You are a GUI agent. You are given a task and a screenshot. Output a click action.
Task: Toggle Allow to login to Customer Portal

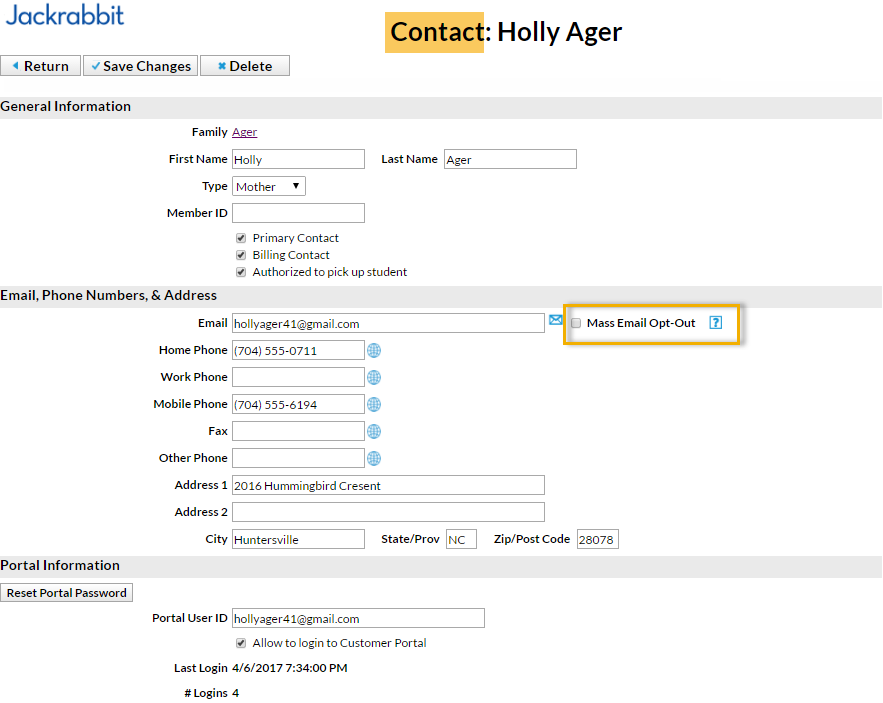coord(241,643)
